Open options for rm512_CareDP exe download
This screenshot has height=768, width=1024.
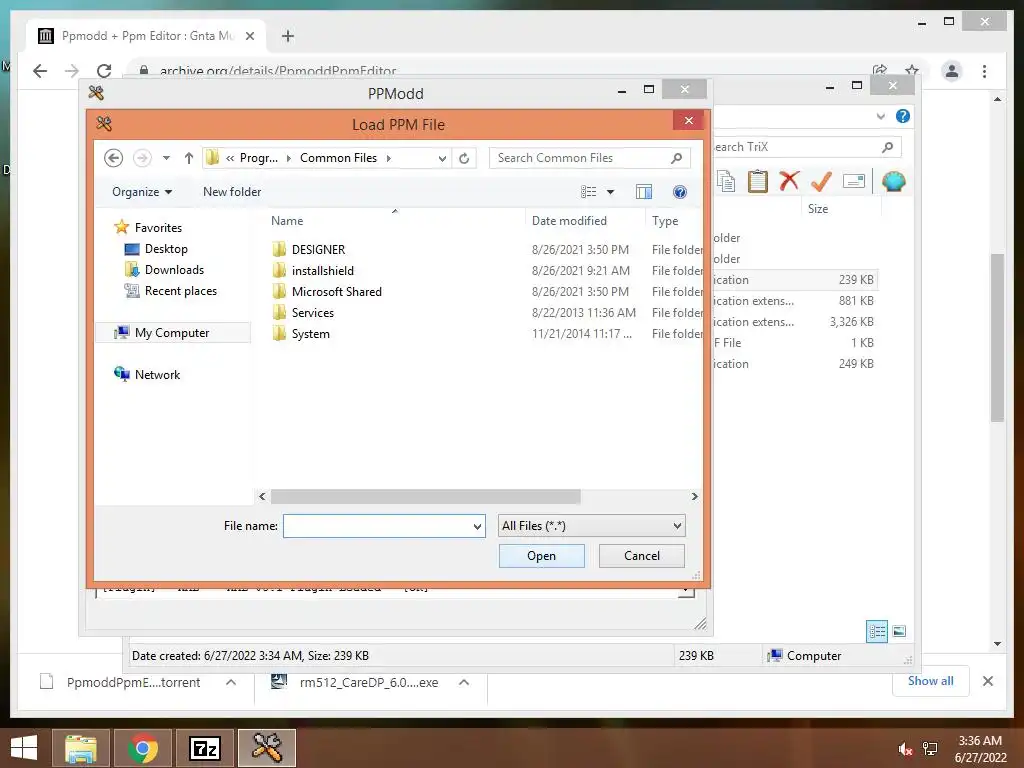(x=464, y=682)
